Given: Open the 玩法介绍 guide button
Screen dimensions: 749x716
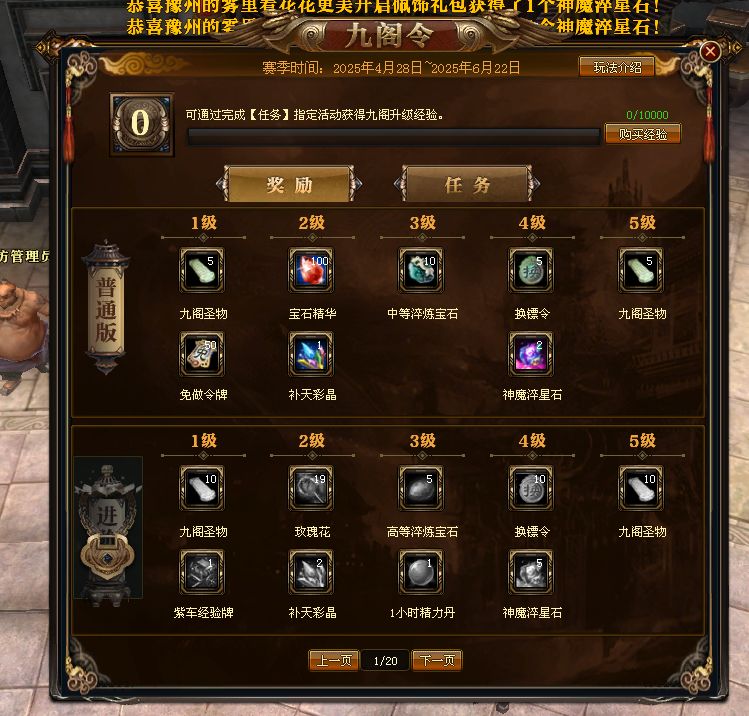Looking at the screenshot, I should pos(617,67).
